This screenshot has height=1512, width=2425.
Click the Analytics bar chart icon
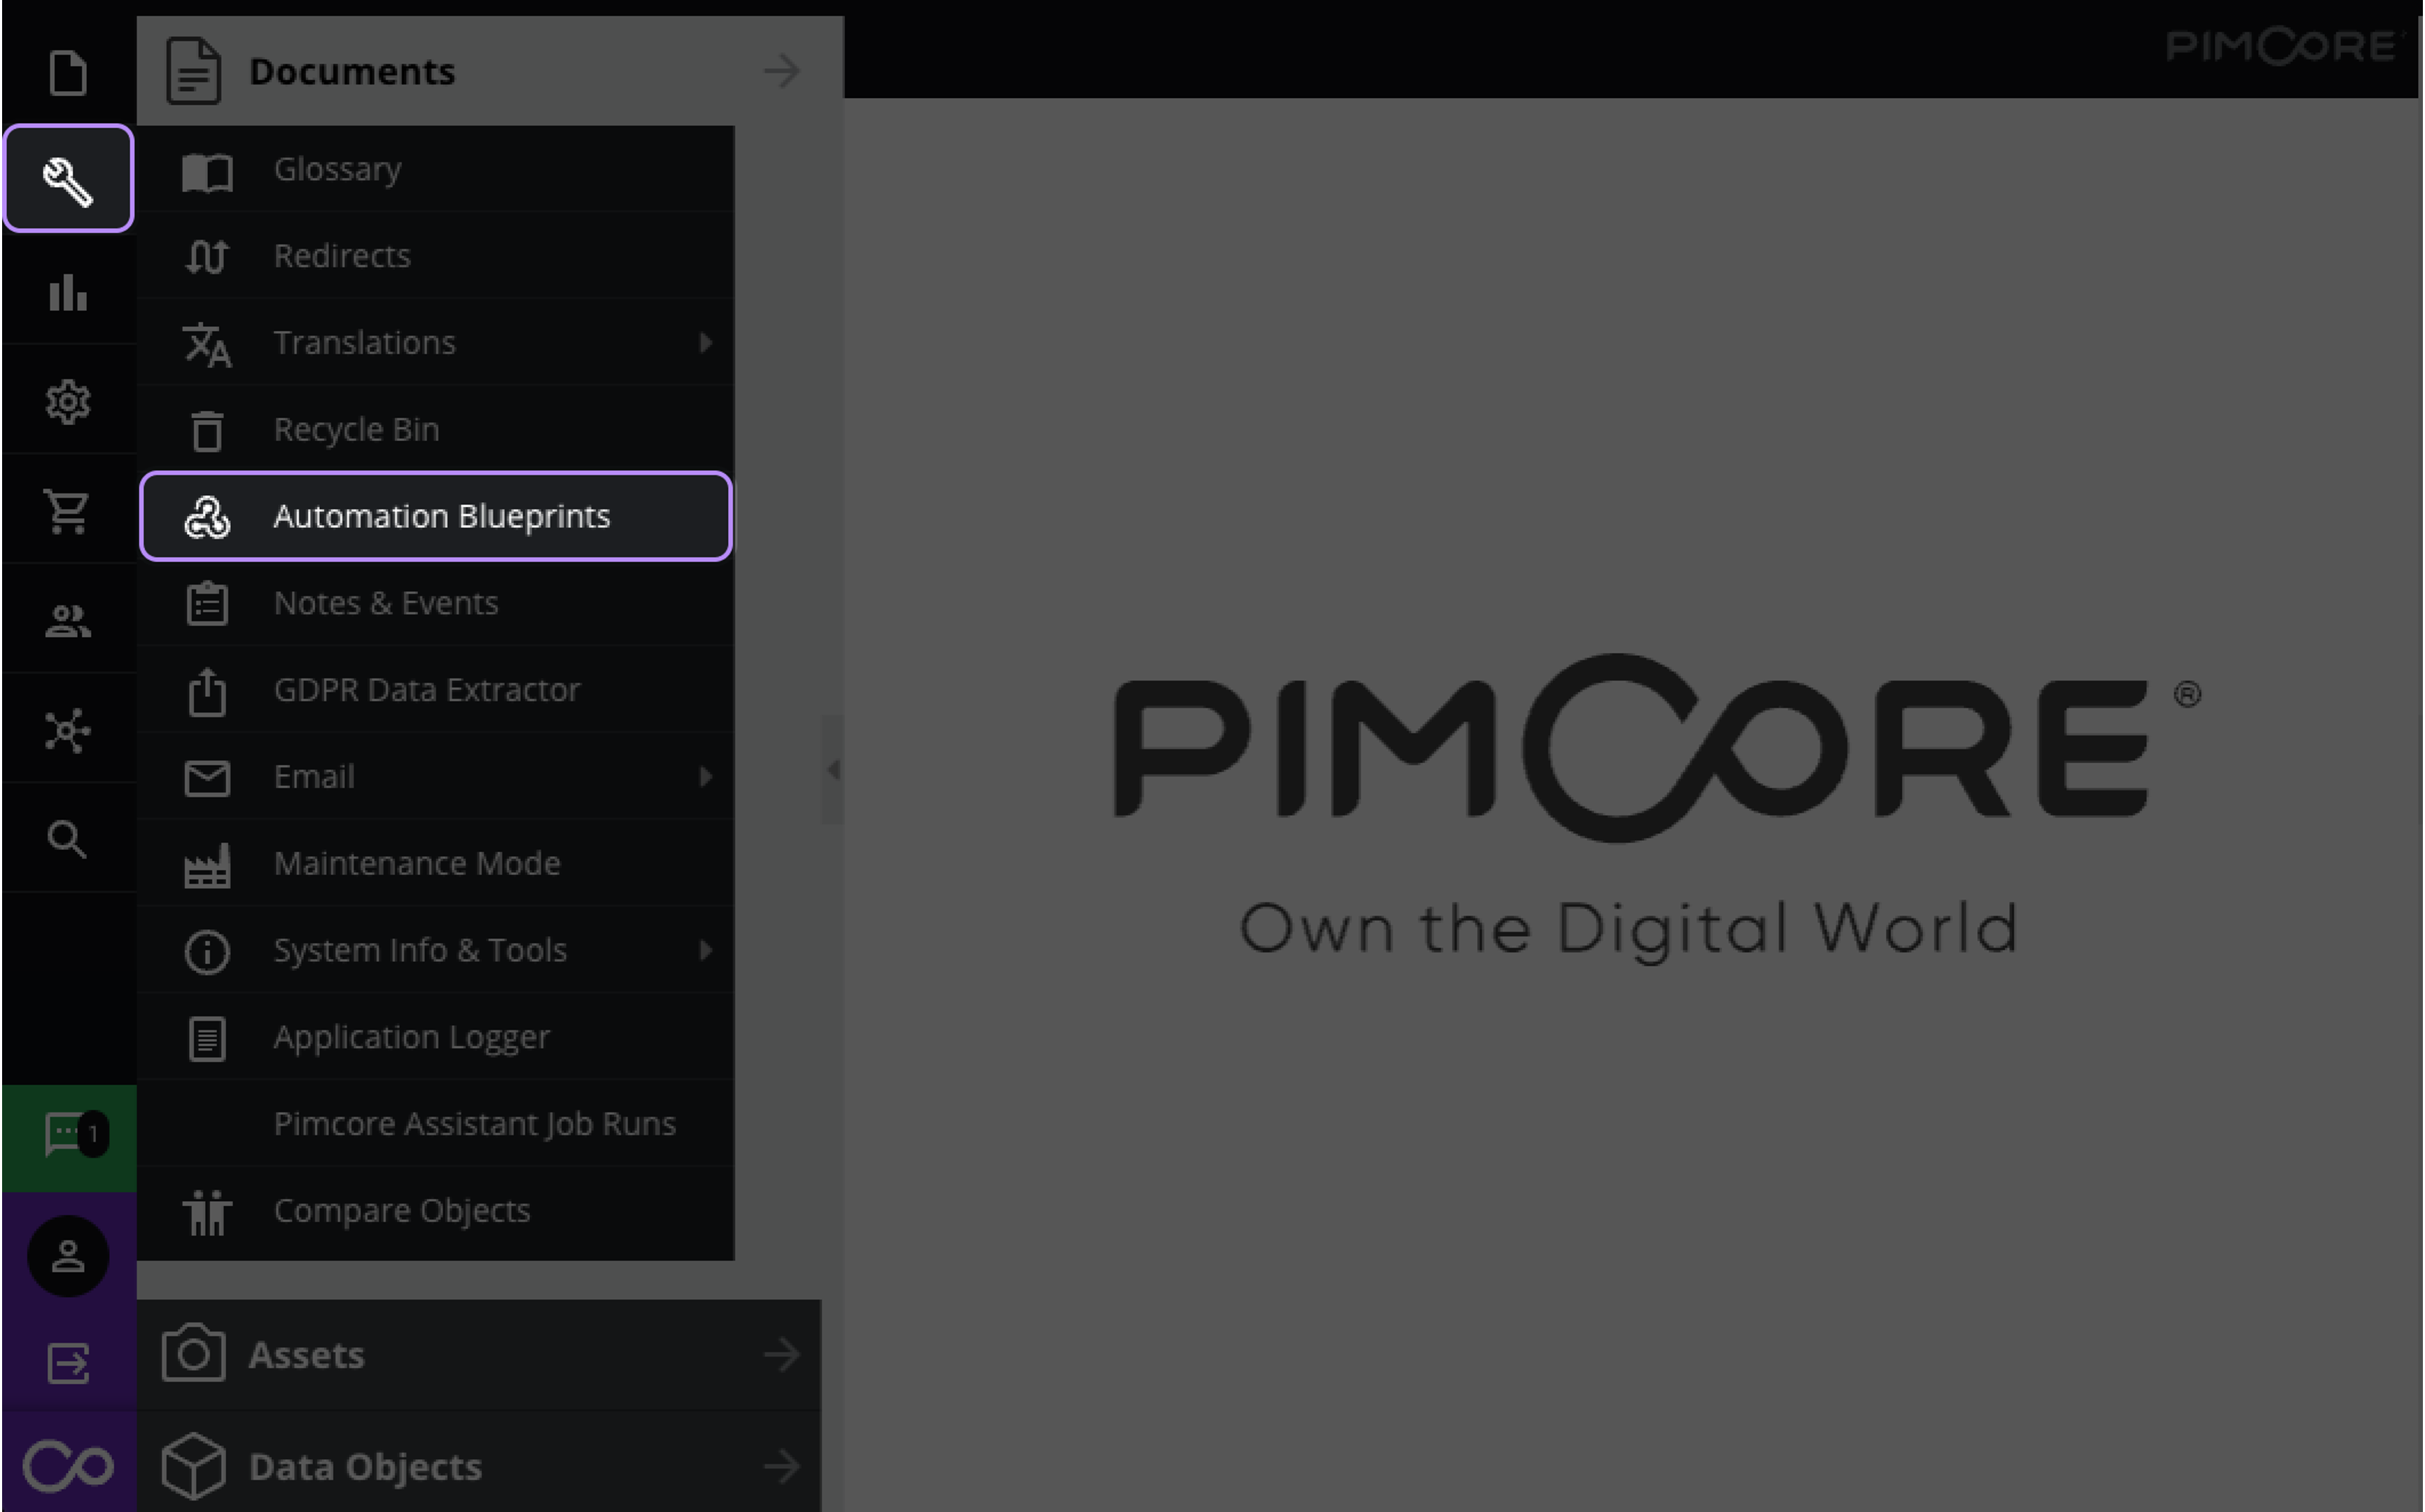pos(68,291)
